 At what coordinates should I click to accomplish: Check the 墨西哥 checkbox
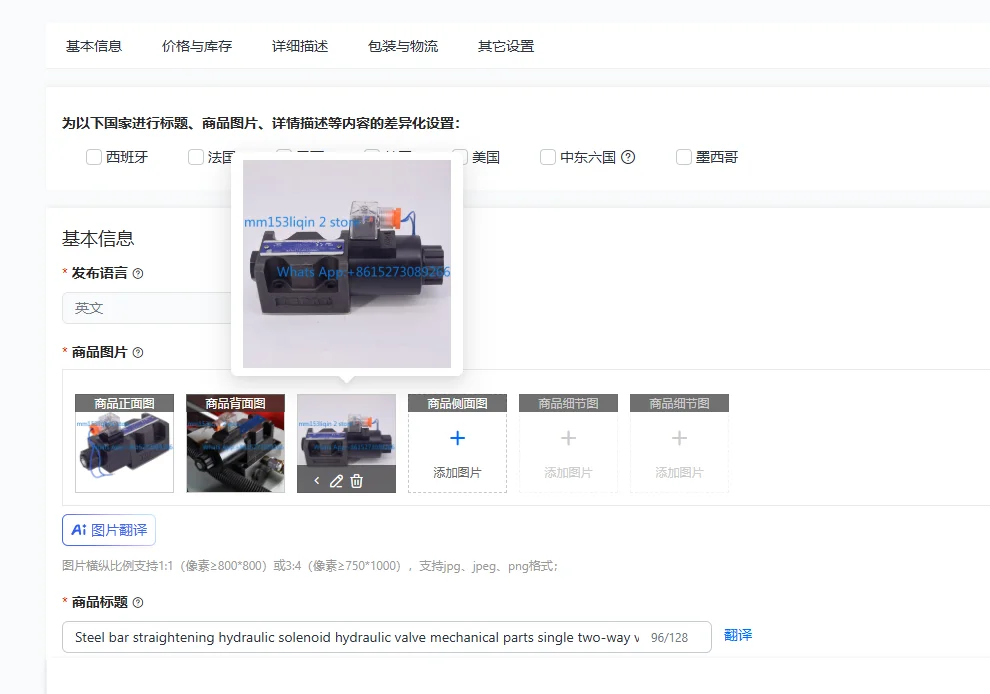pyautogui.click(x=684, y=157)
